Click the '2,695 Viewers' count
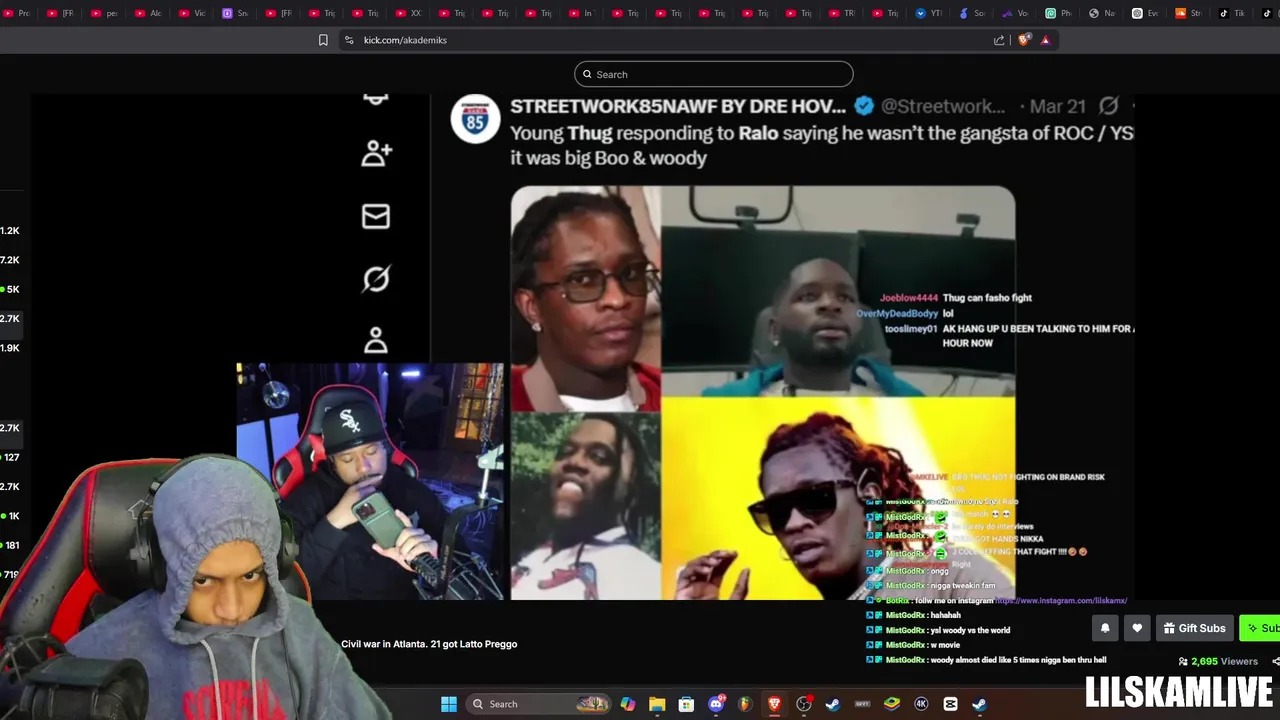This screenshot has width=1280, height=720. pyautogui.click(x=1217, y=661)
